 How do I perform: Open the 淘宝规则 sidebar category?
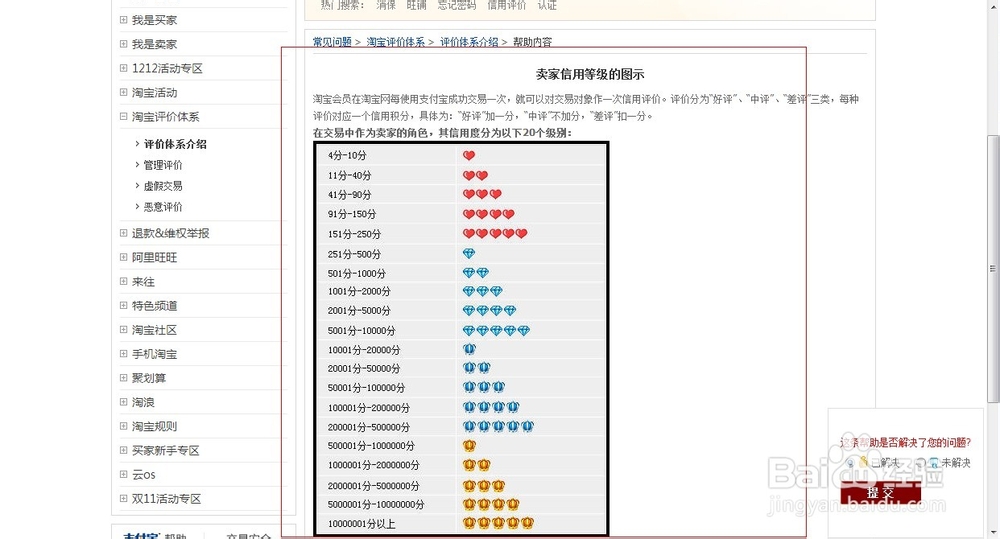[x=154, y=427]
